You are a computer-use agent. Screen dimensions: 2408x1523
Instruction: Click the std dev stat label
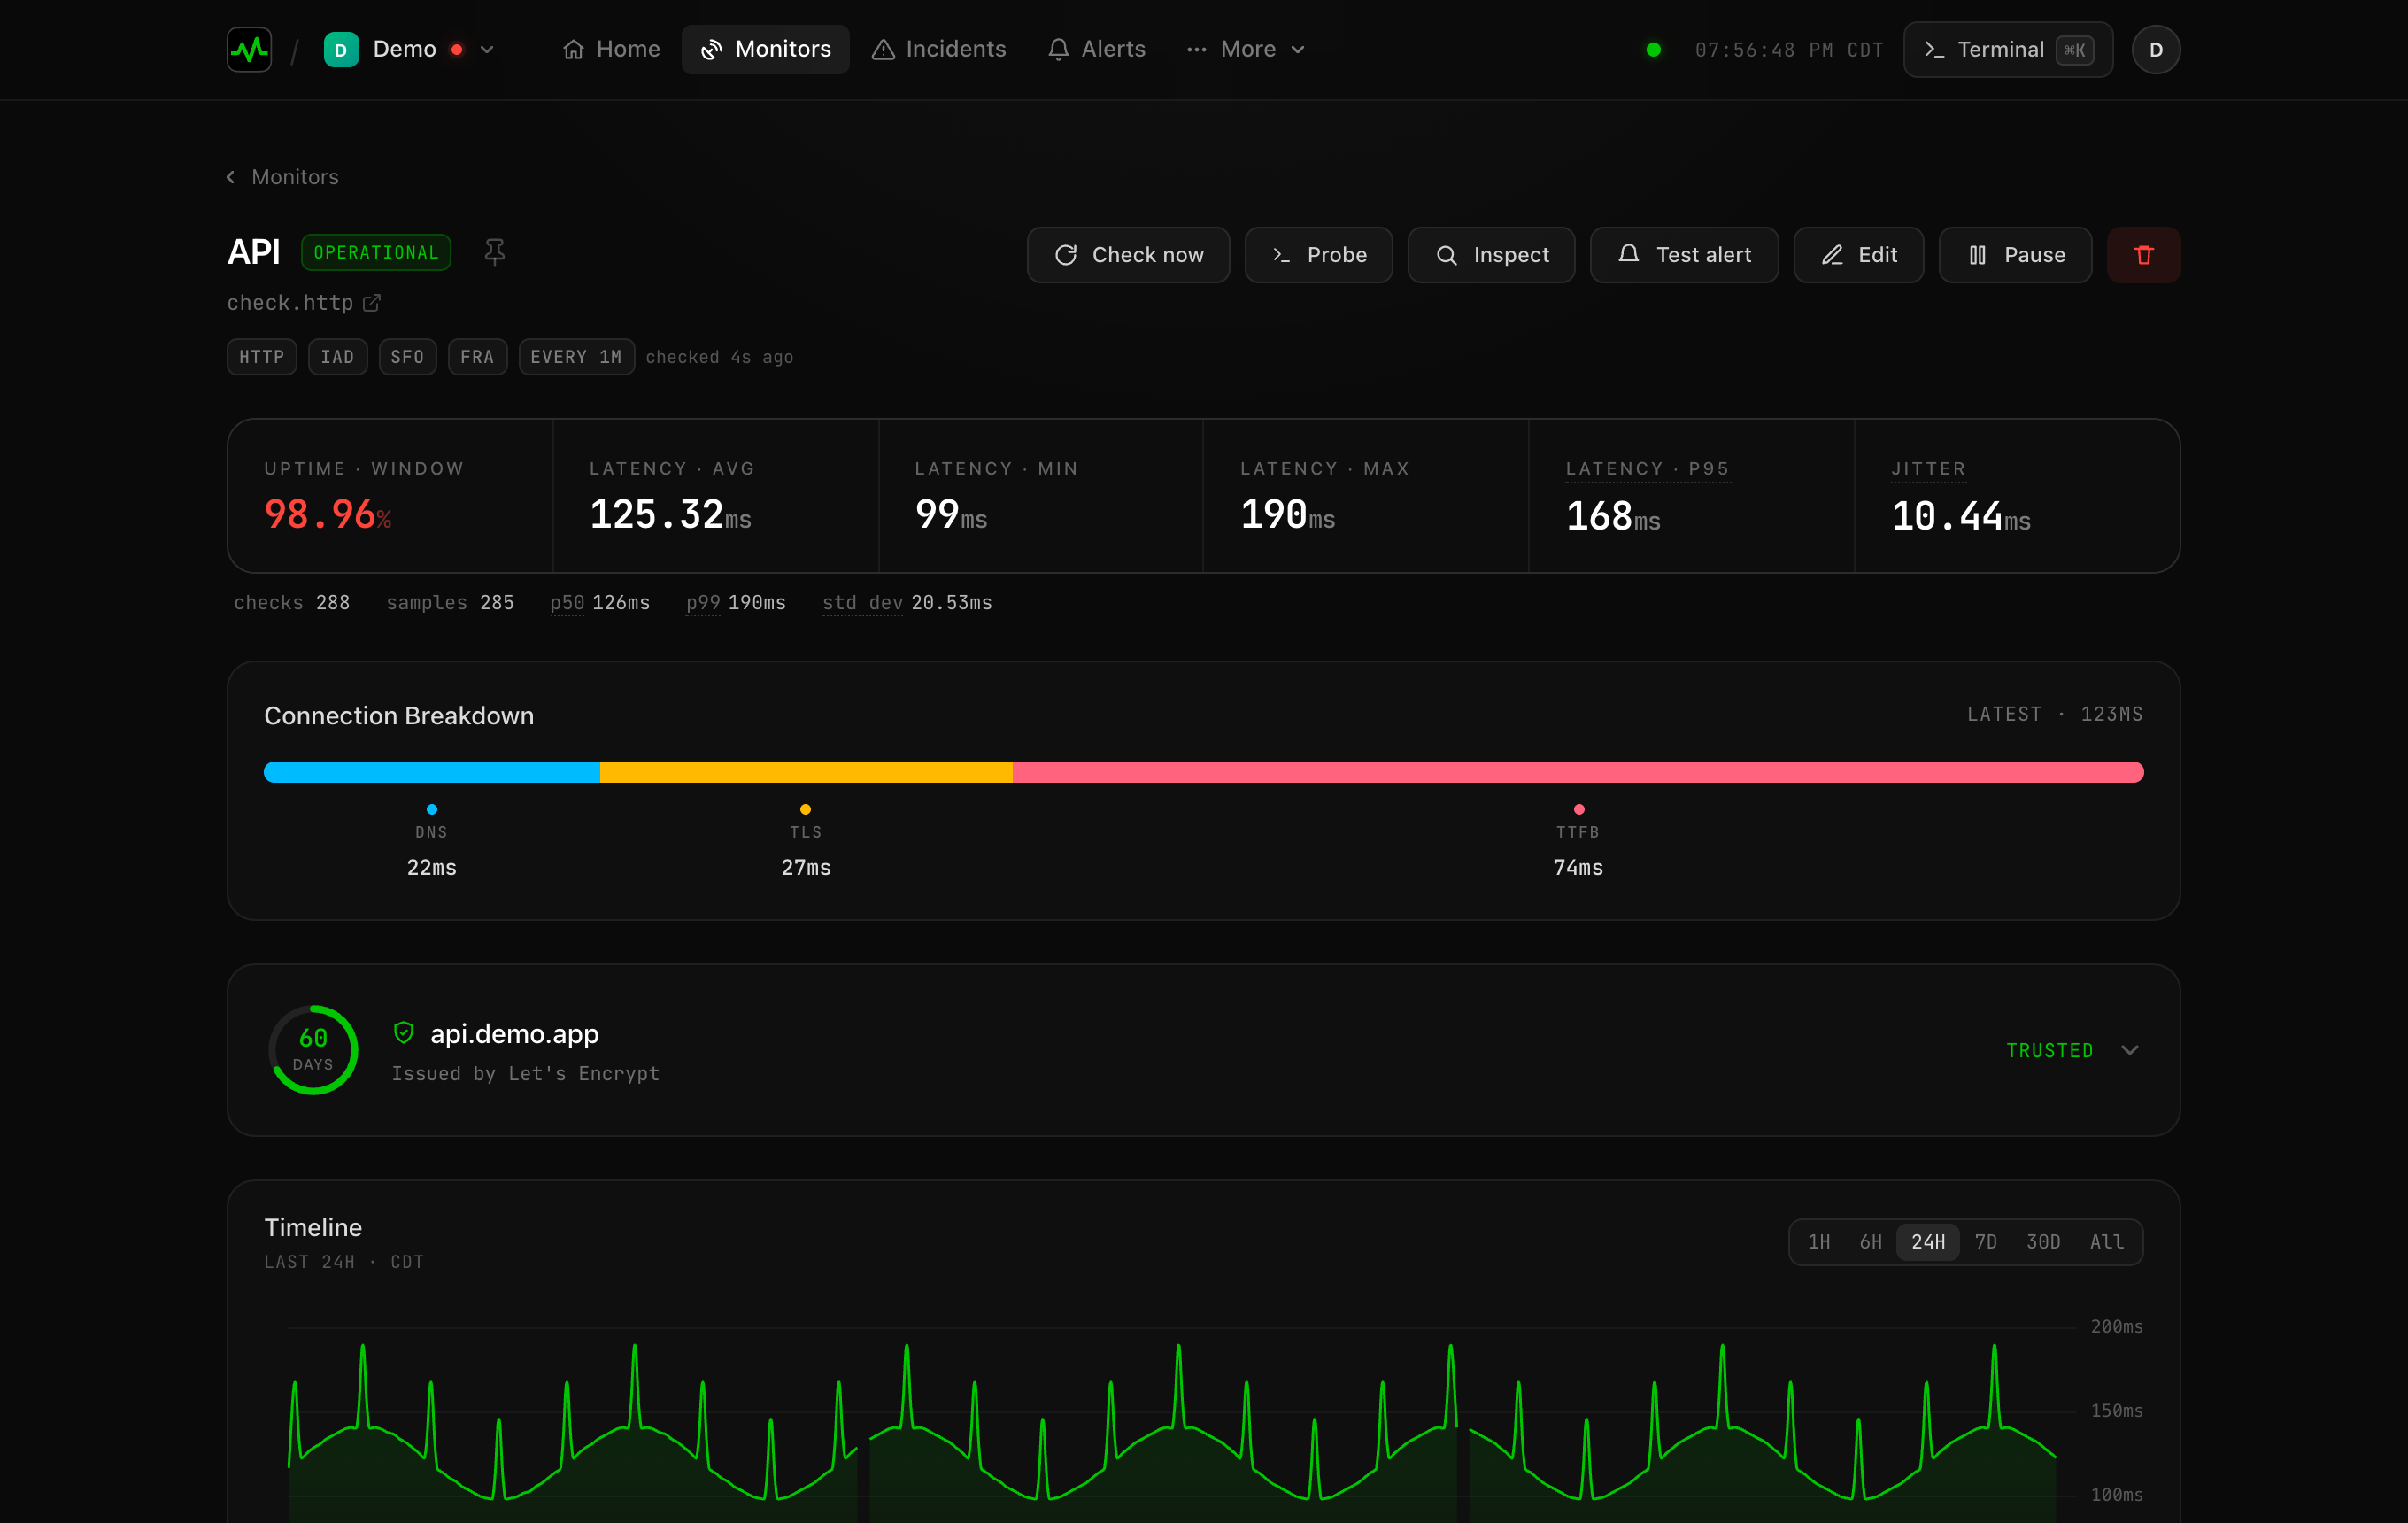pos(862,603)
